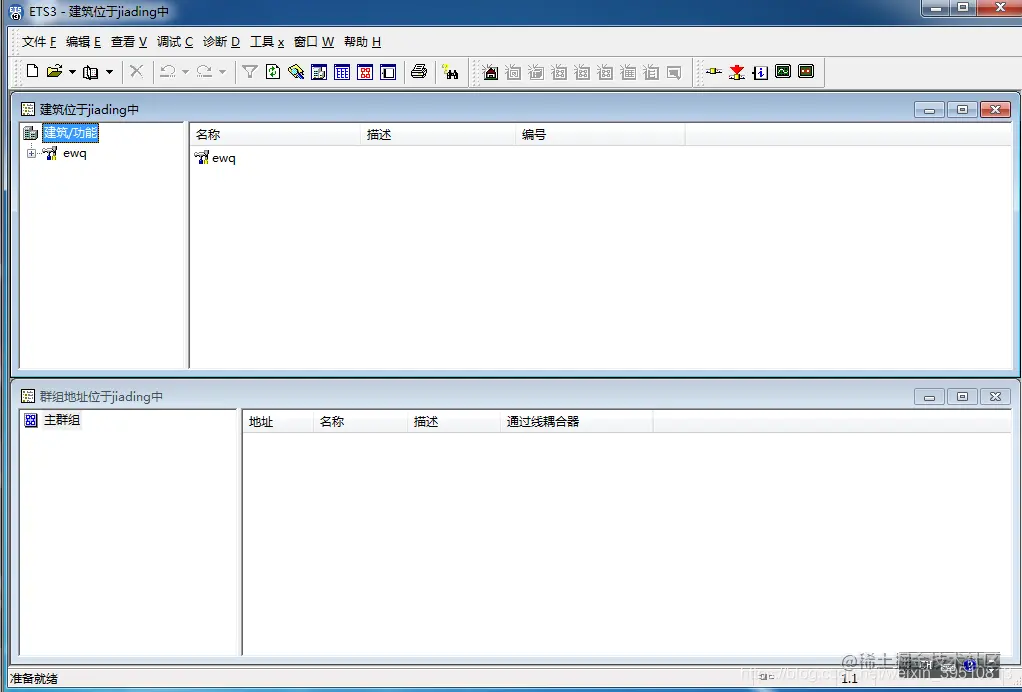This screenshot has height=692, width=1022.
Task: Open the 文件 F menu
Action: coord(39,42)
